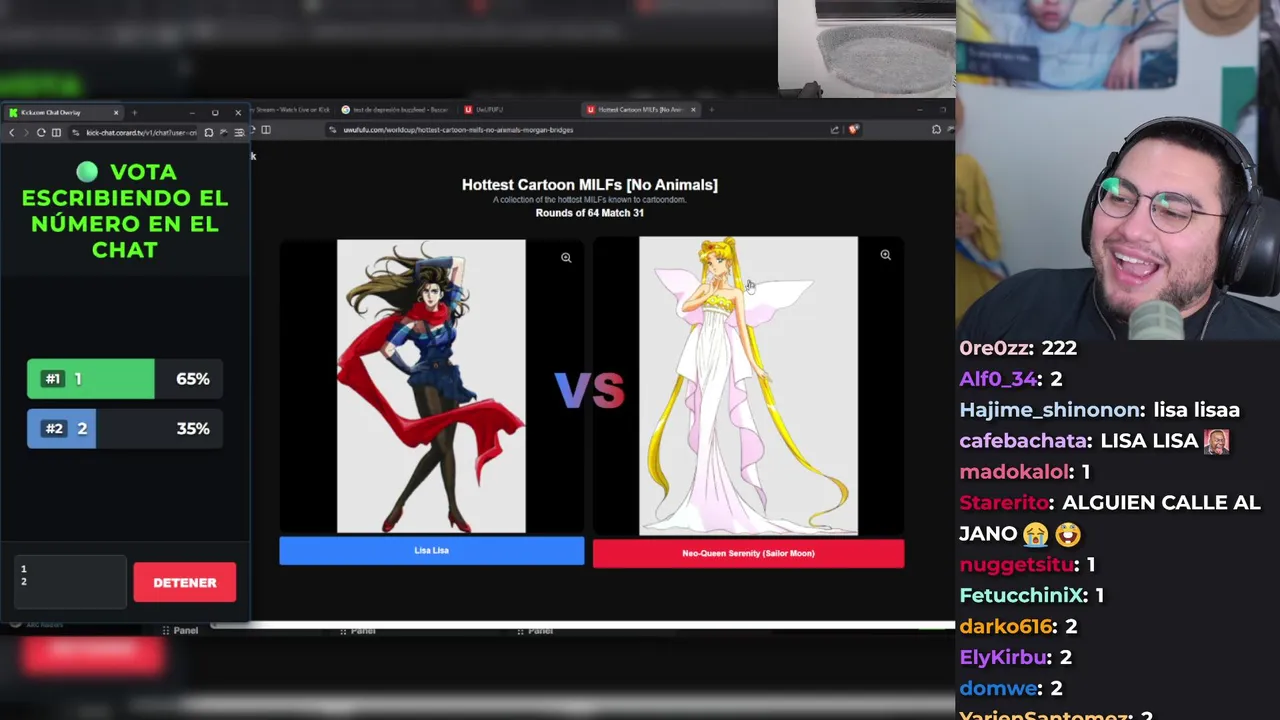
Task: Click the Lisa Lisa character image
Action: coord(431,386)
